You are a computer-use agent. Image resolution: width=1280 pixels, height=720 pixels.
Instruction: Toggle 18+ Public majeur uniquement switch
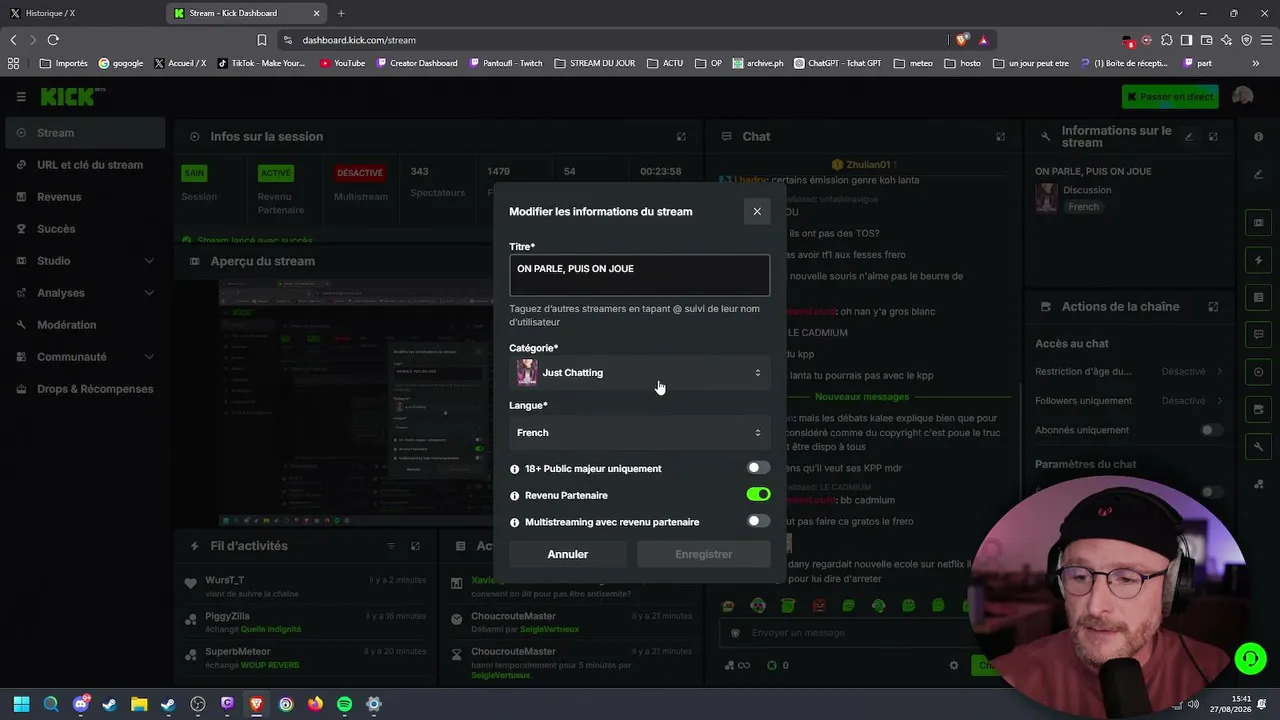pos(758,468)
